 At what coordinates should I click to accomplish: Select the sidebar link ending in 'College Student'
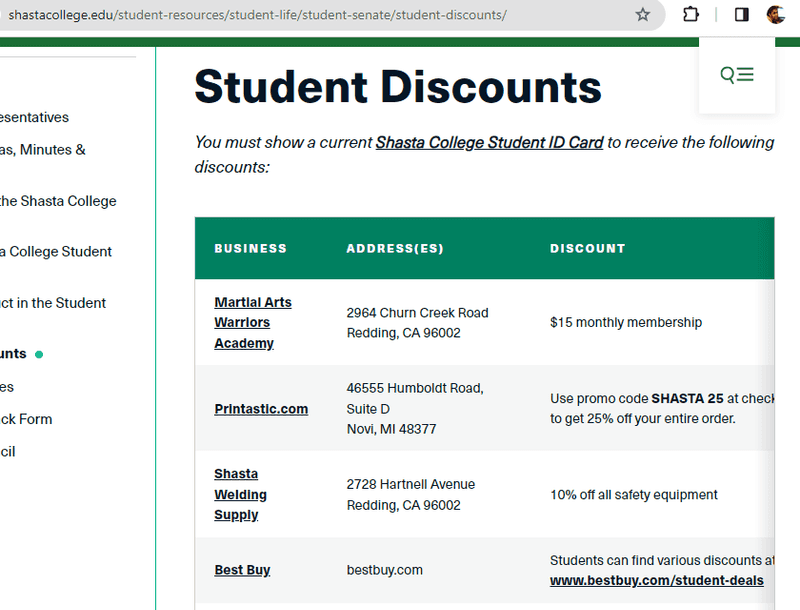click(55, 252)
